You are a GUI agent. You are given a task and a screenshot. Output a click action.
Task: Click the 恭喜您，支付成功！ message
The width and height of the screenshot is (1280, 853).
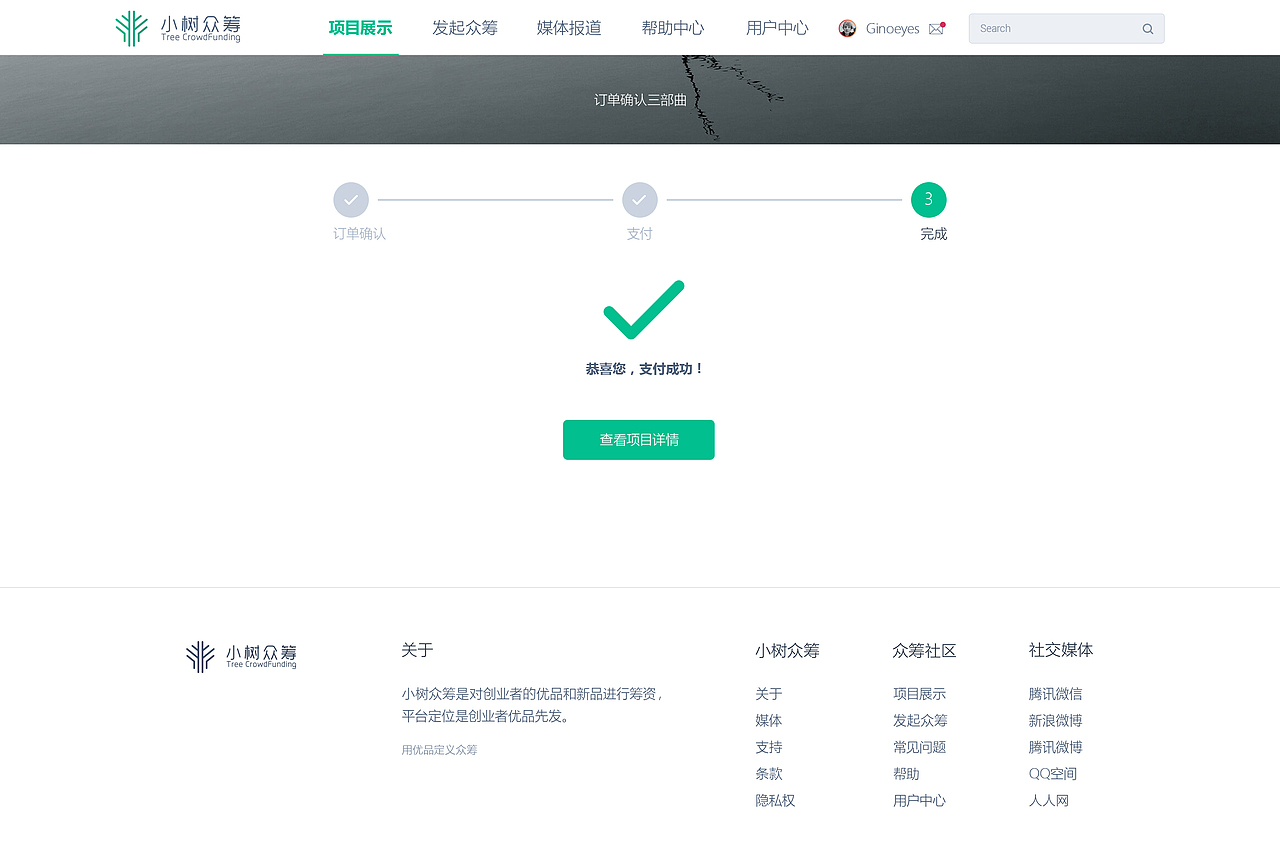(645, 369)
